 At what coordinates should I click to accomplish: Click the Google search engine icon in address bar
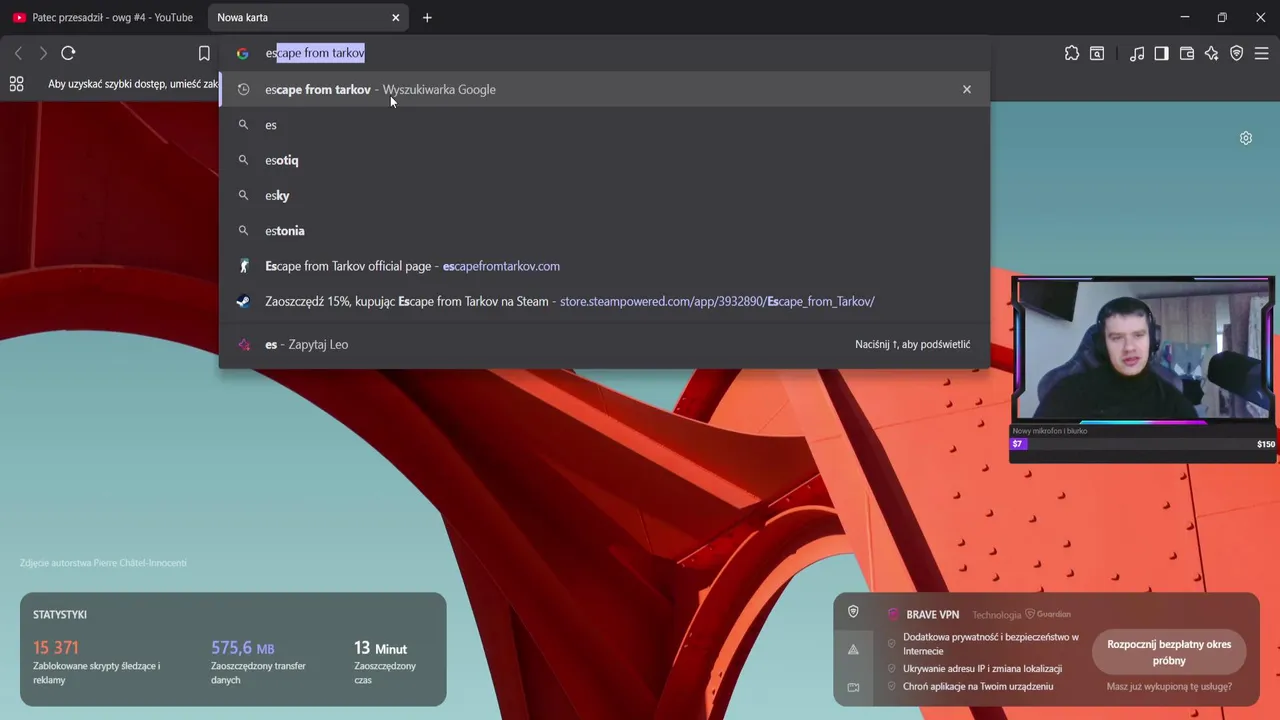point(242,53)
